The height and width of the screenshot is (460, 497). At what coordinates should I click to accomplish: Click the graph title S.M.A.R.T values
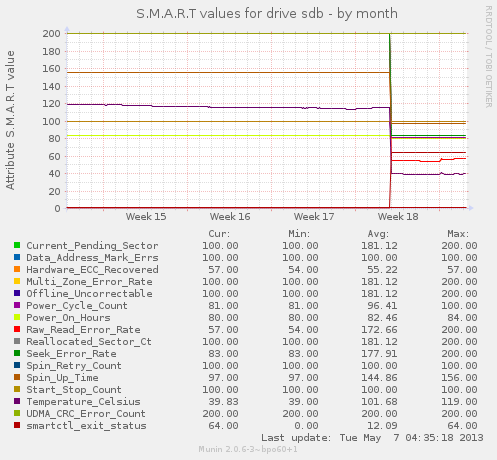tap(267, 14)
